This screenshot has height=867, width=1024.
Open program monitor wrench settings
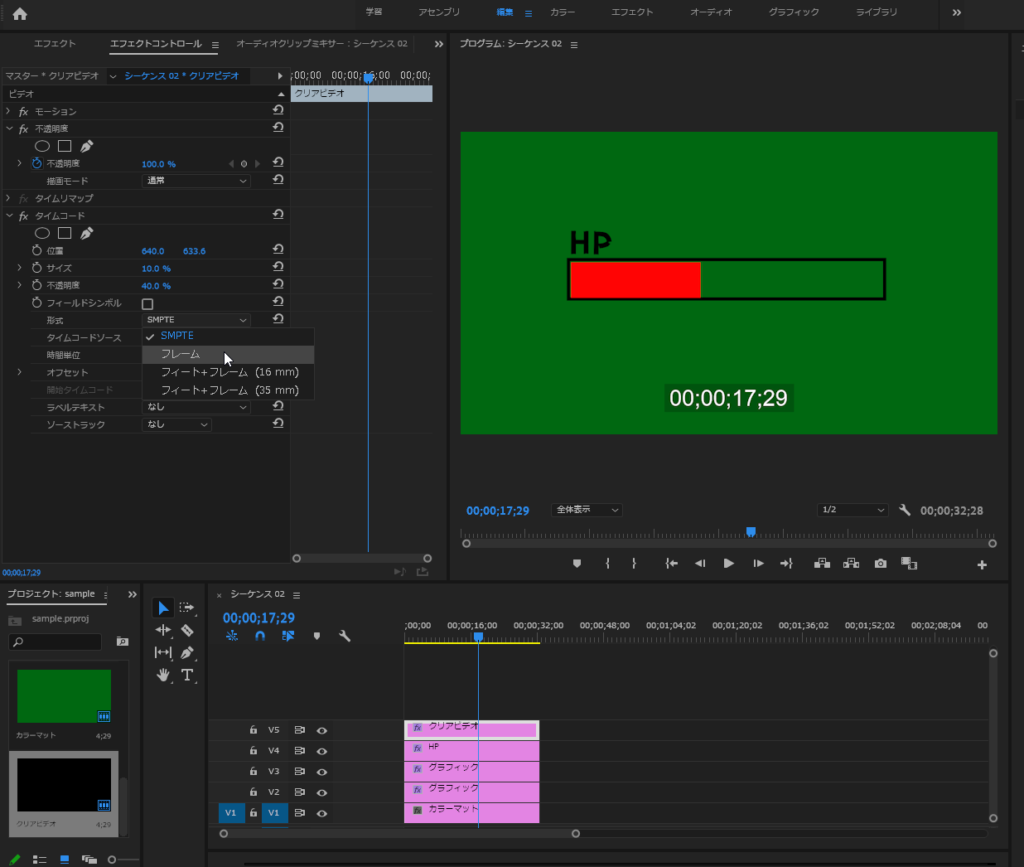tap(905, 510)
